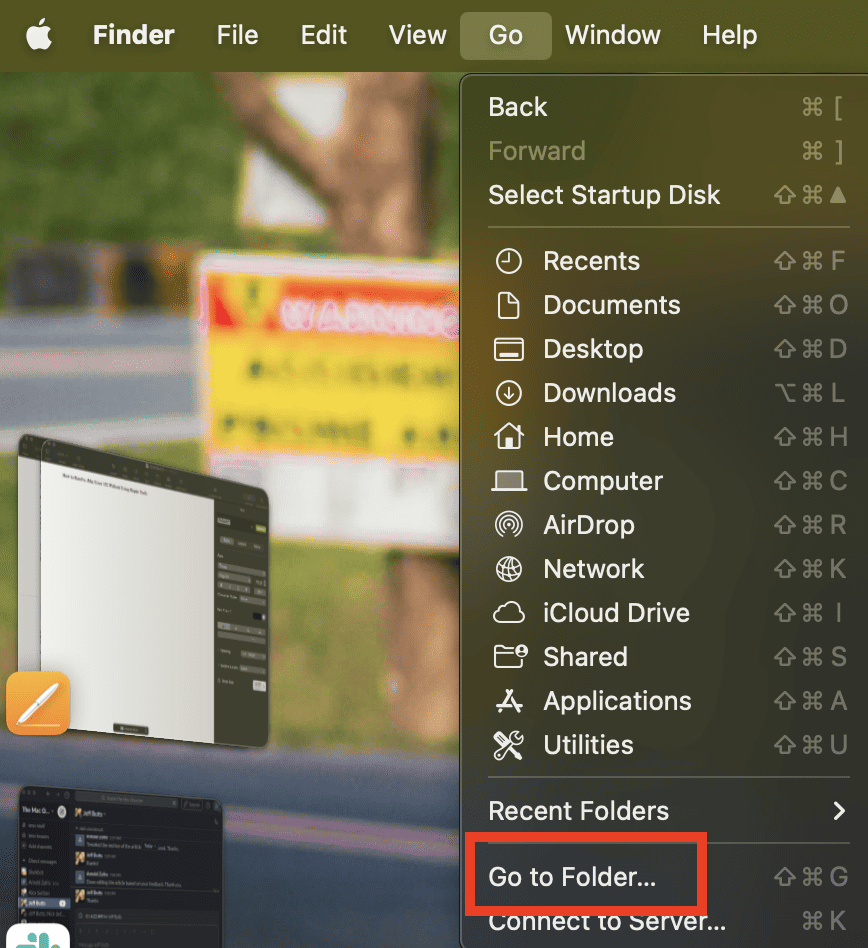Open the Edit menu

pos(323,36)
